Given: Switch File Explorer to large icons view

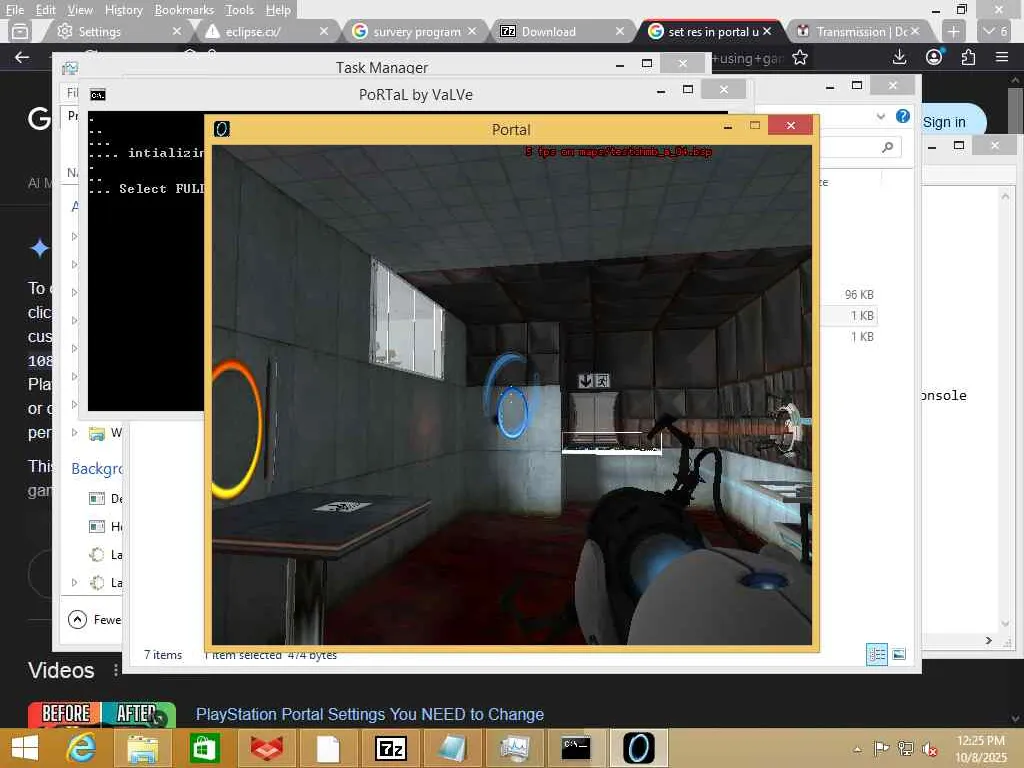Looking at the screenshot, I should pos(899,654).
